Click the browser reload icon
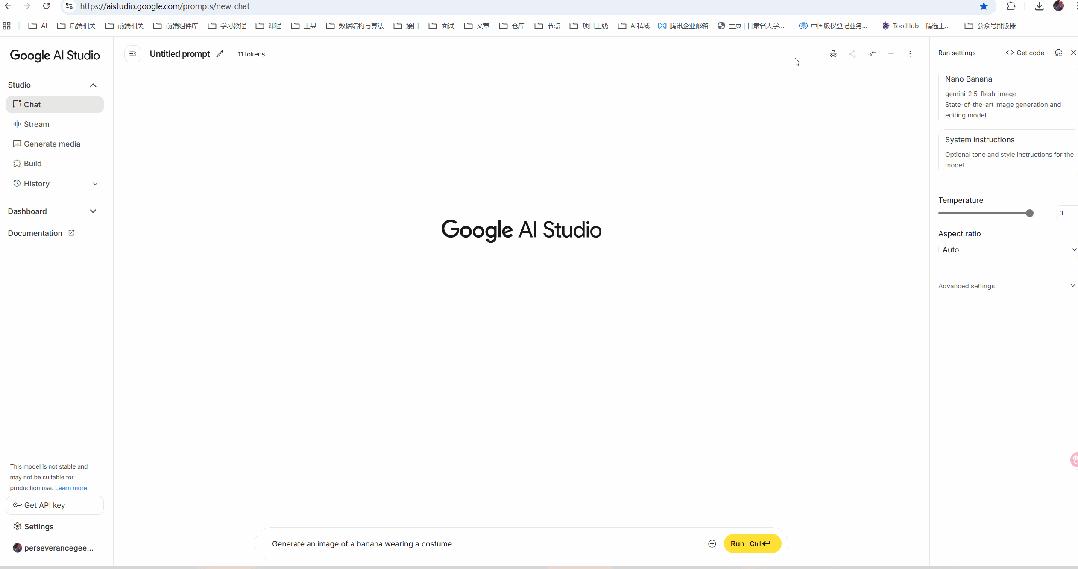The height and width of the screenshot is (569, 1078). (46, 6)
